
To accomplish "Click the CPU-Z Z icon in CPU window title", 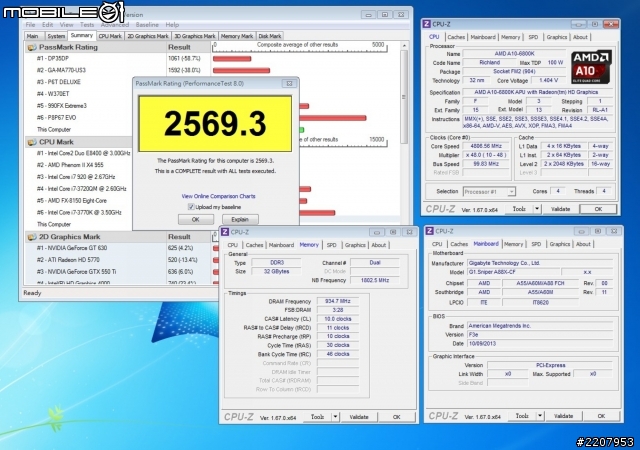I will click(x=427, y=24).
